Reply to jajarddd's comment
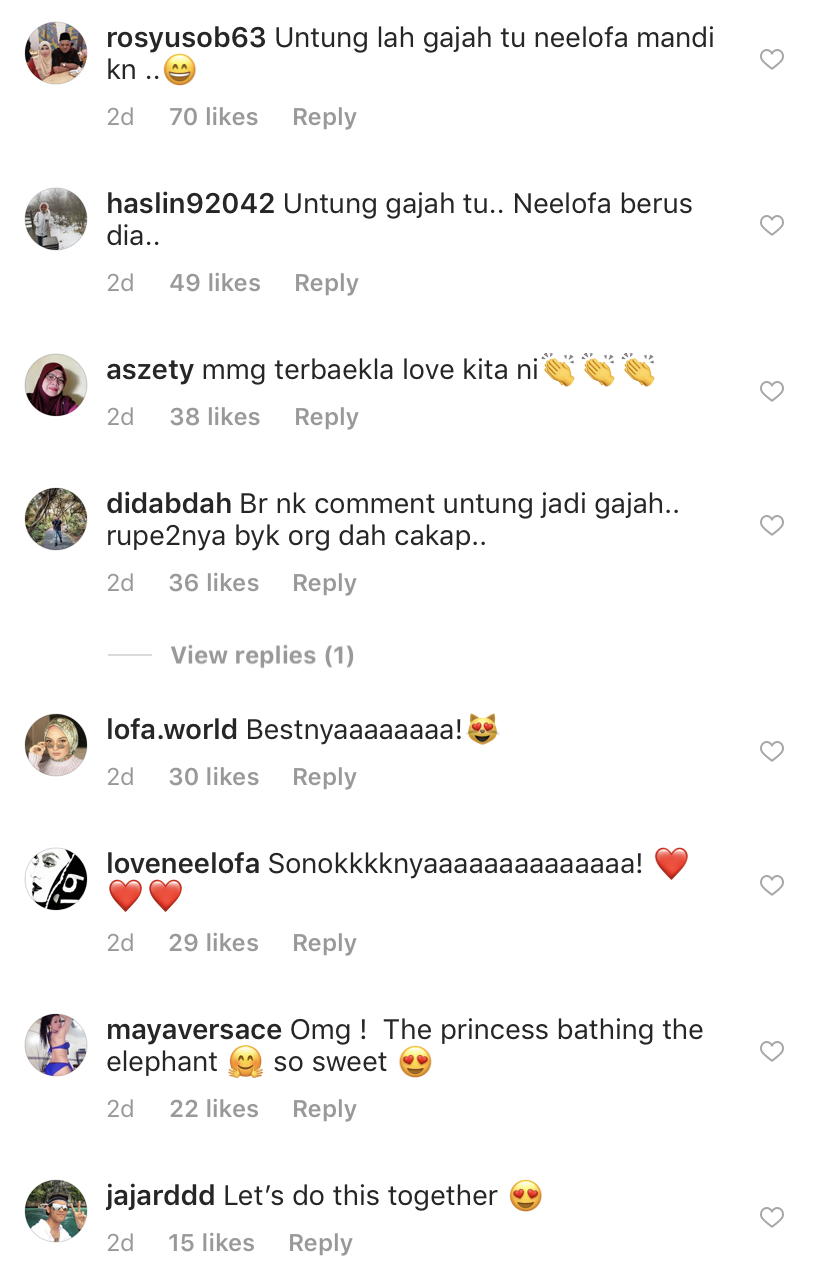Viewport: 828px width, 1270px height. click(x=320, y=1243)
